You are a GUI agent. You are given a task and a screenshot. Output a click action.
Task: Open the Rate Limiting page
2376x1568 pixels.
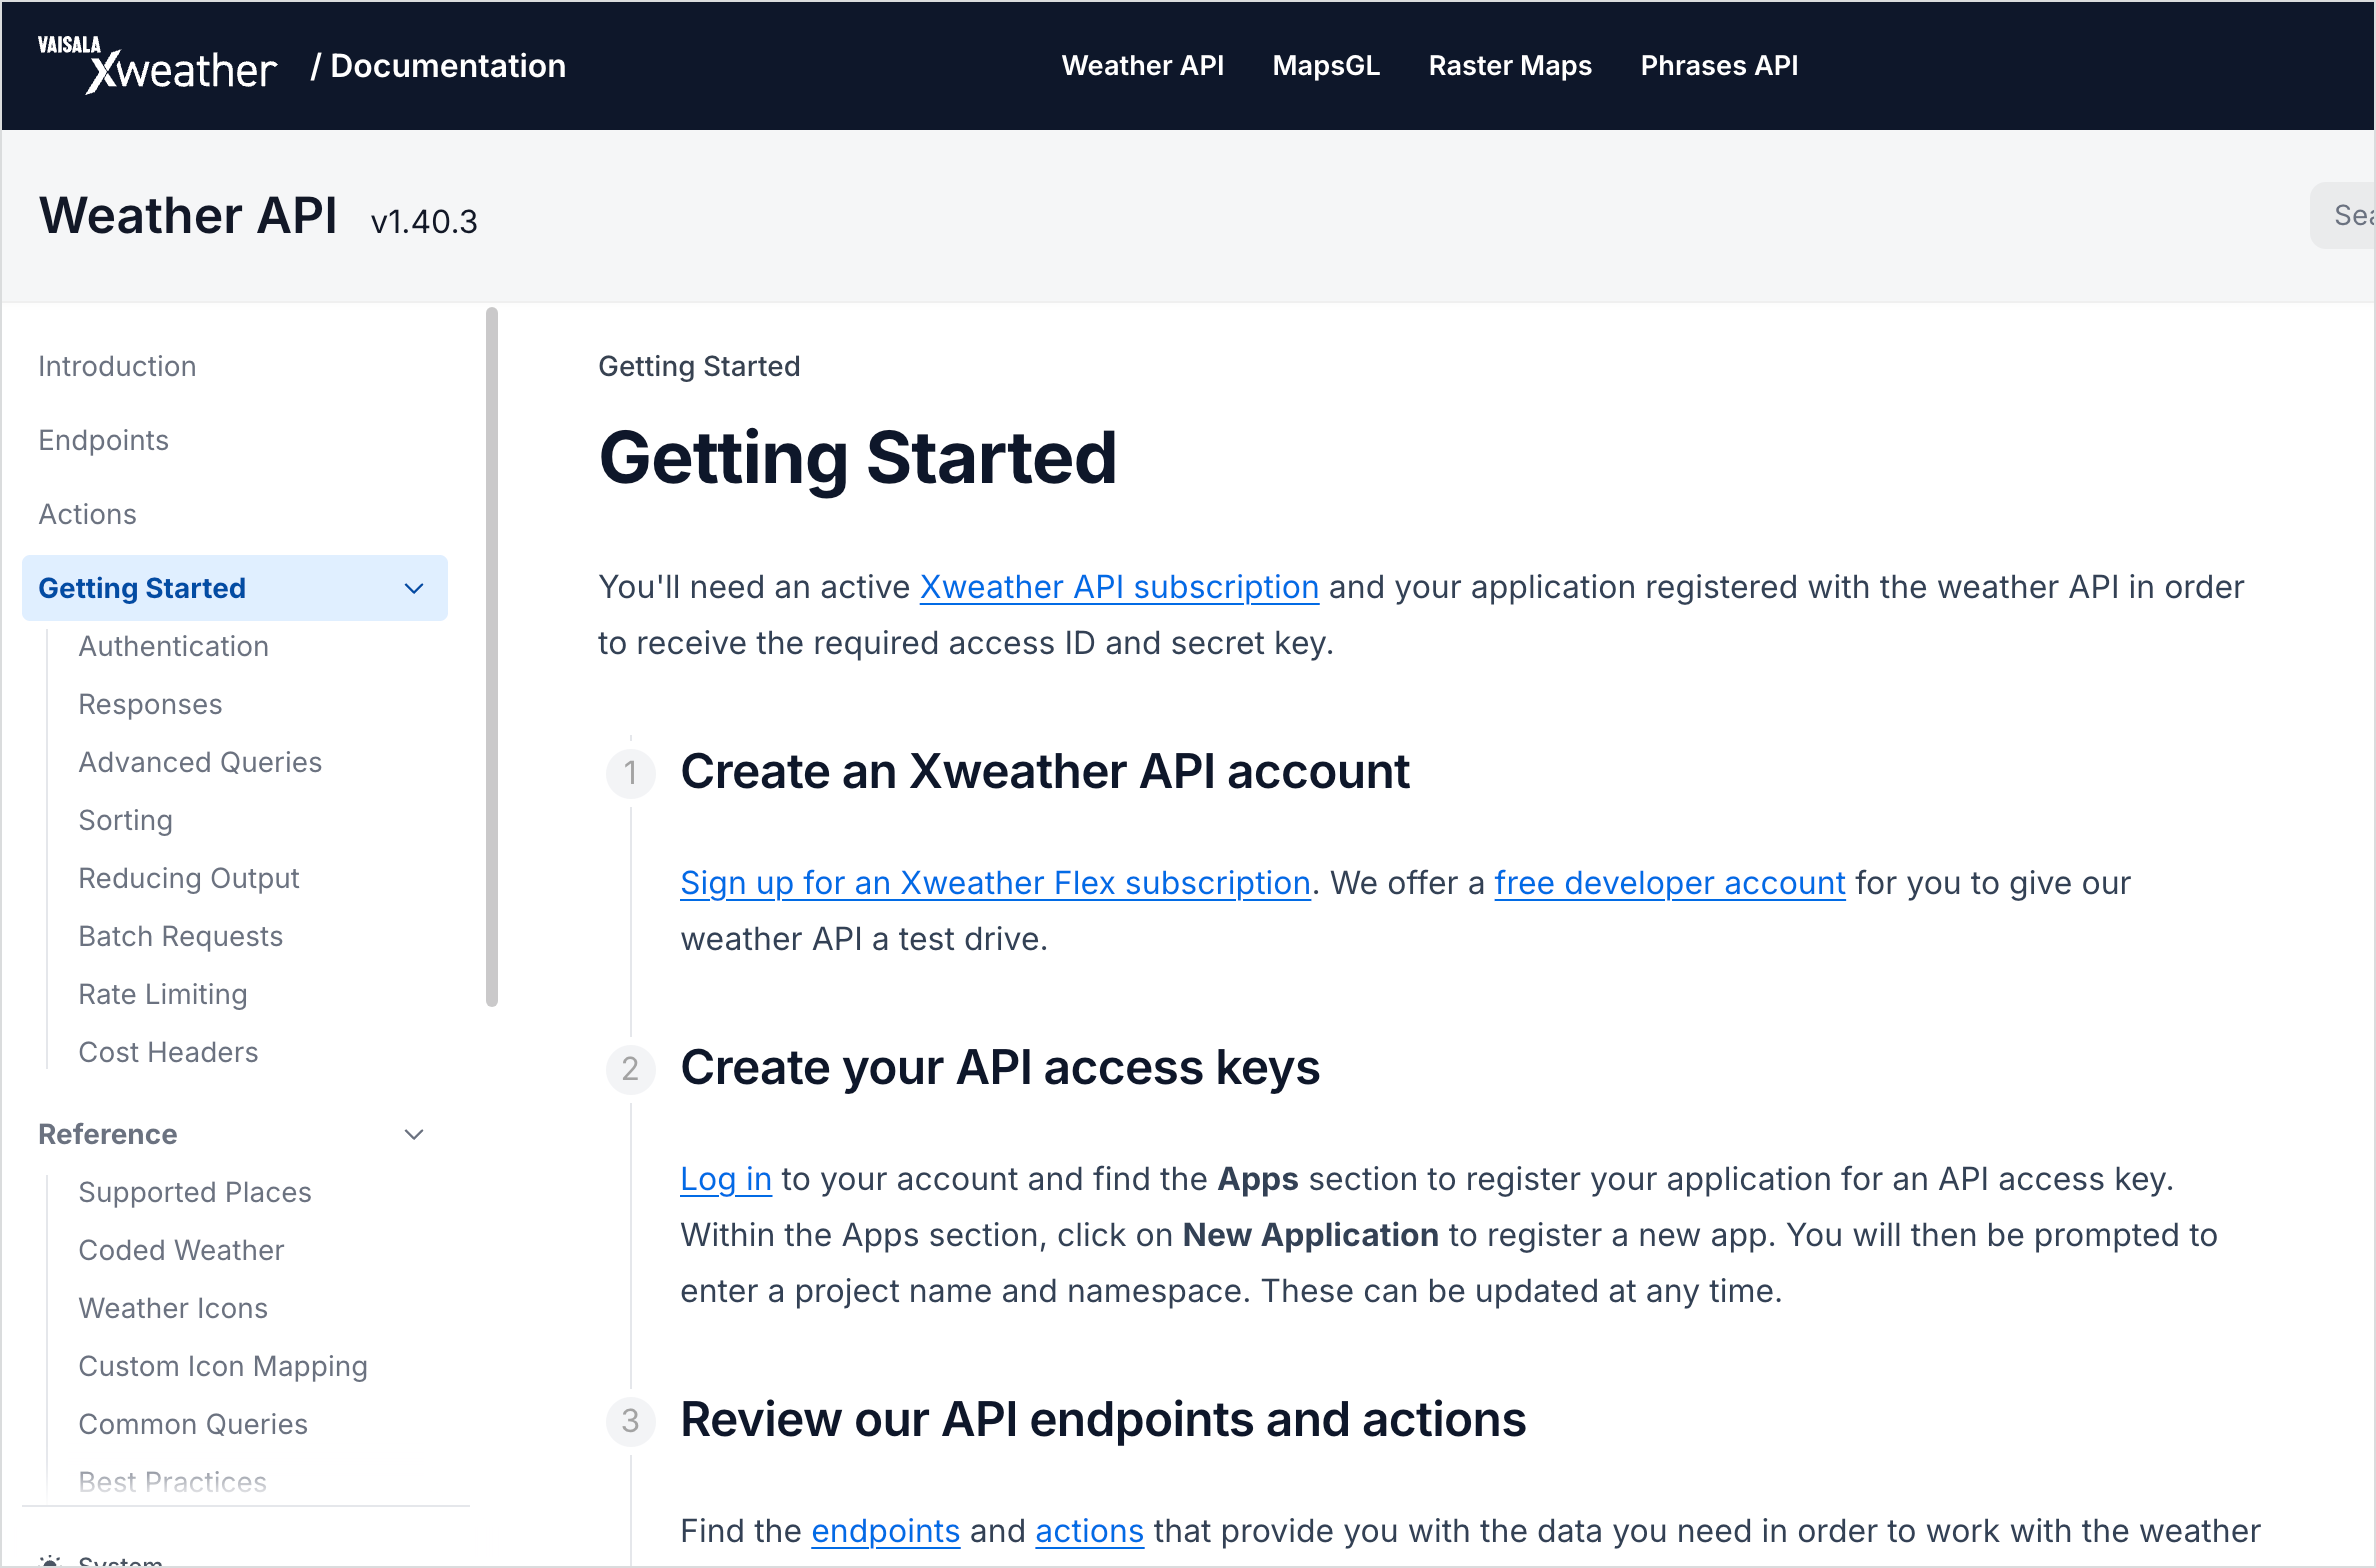point(162,994)
